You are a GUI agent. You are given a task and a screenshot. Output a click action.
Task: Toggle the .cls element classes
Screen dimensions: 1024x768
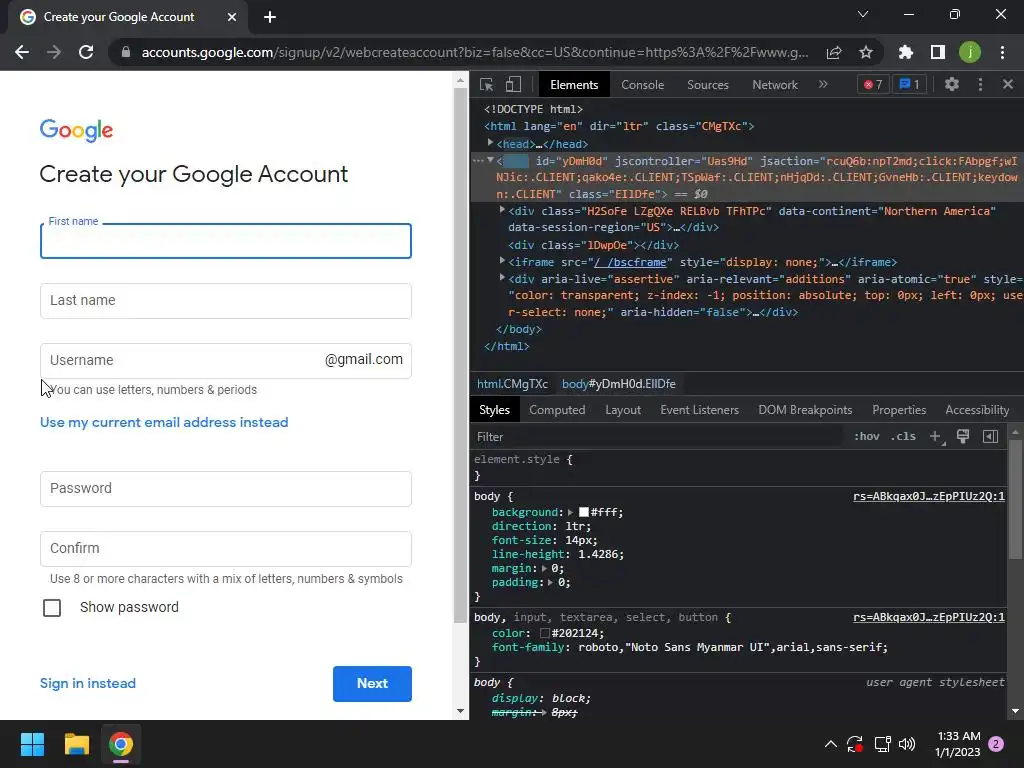click(x=903, y=436)
